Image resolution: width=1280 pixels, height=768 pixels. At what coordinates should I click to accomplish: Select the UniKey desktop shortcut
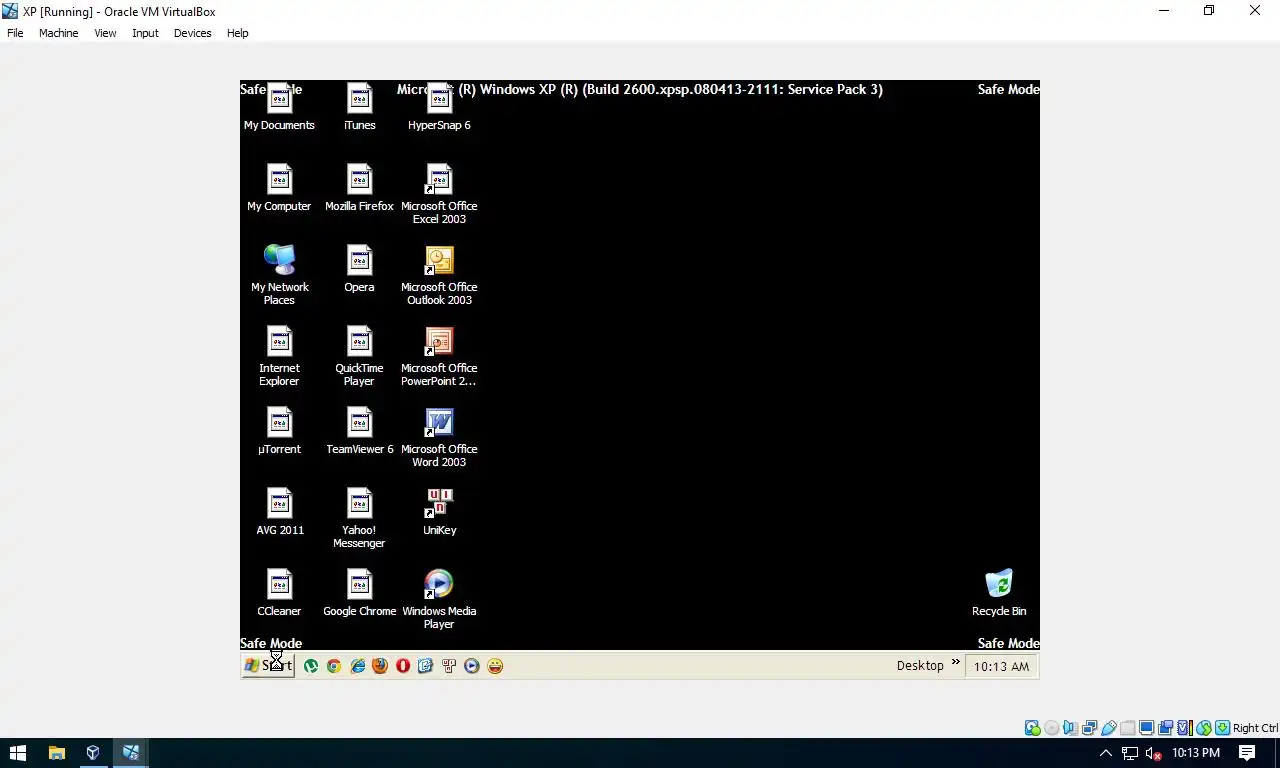coord(439,512)
